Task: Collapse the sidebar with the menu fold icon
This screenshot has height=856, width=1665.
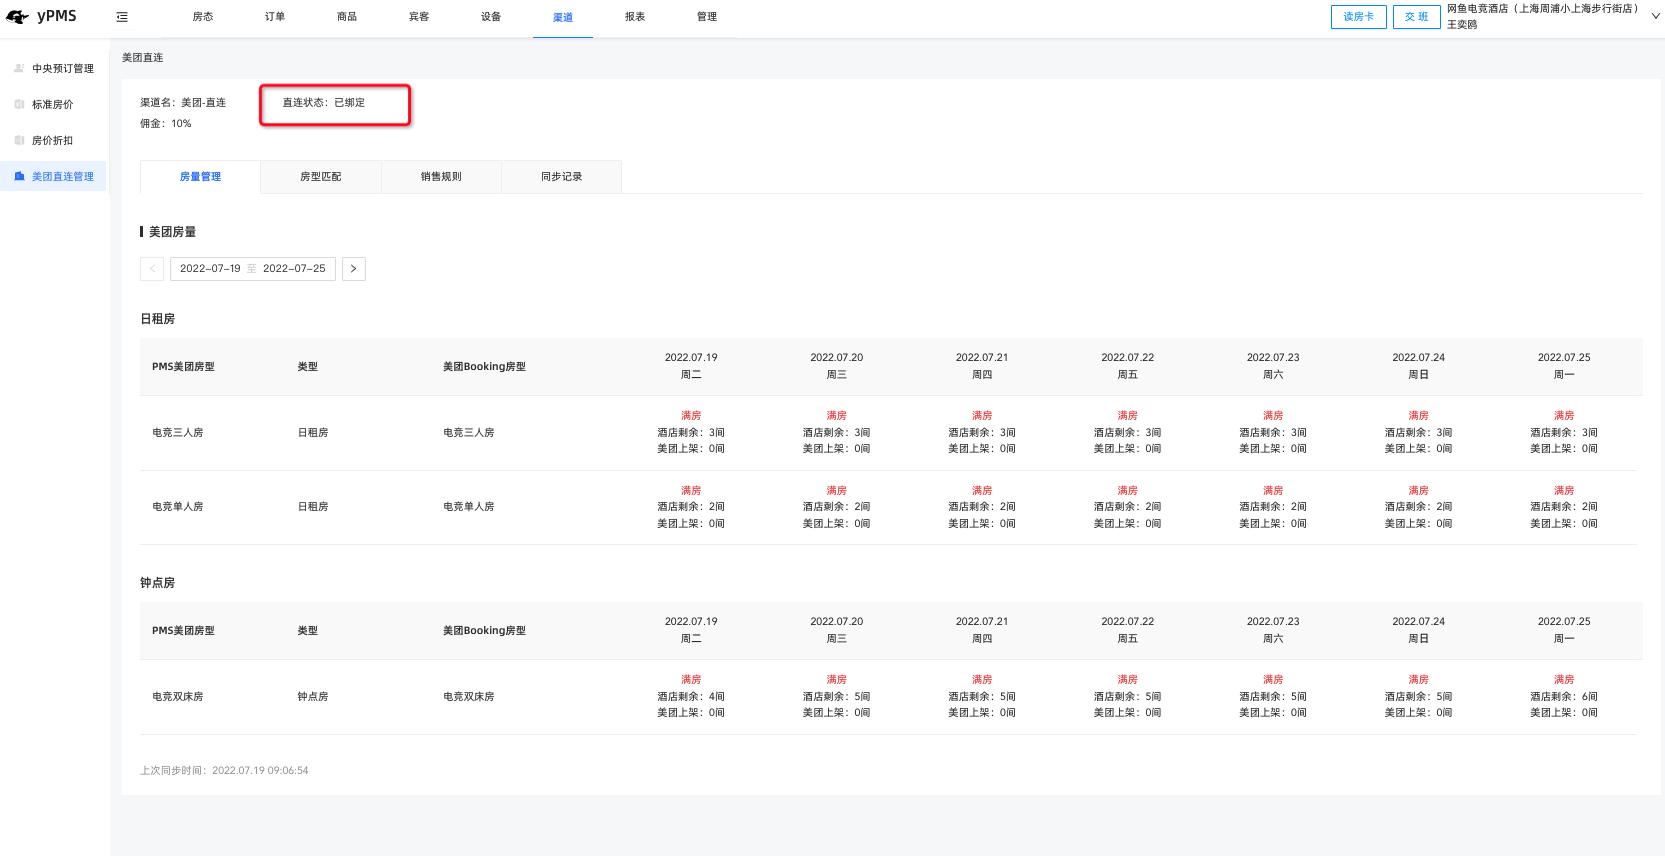Action: (x=122, y=17)
